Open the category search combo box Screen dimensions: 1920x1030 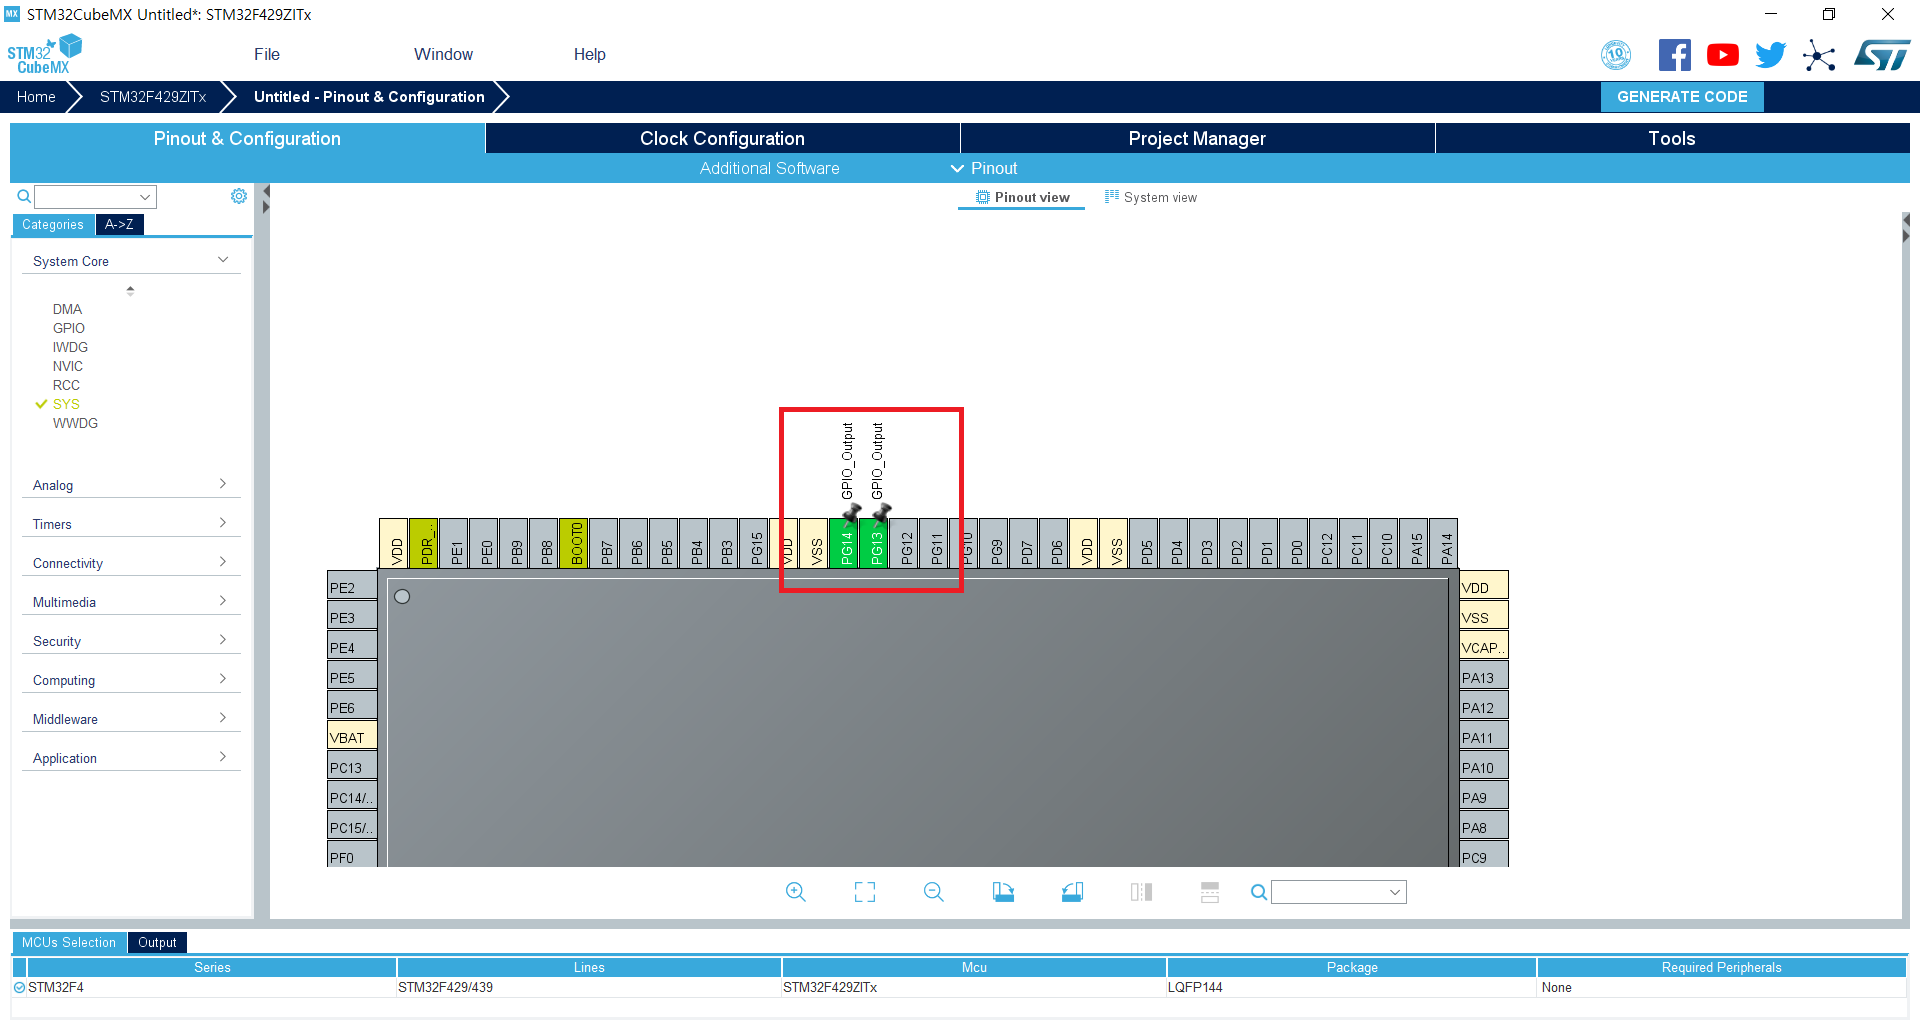click(x=95, y=197)
